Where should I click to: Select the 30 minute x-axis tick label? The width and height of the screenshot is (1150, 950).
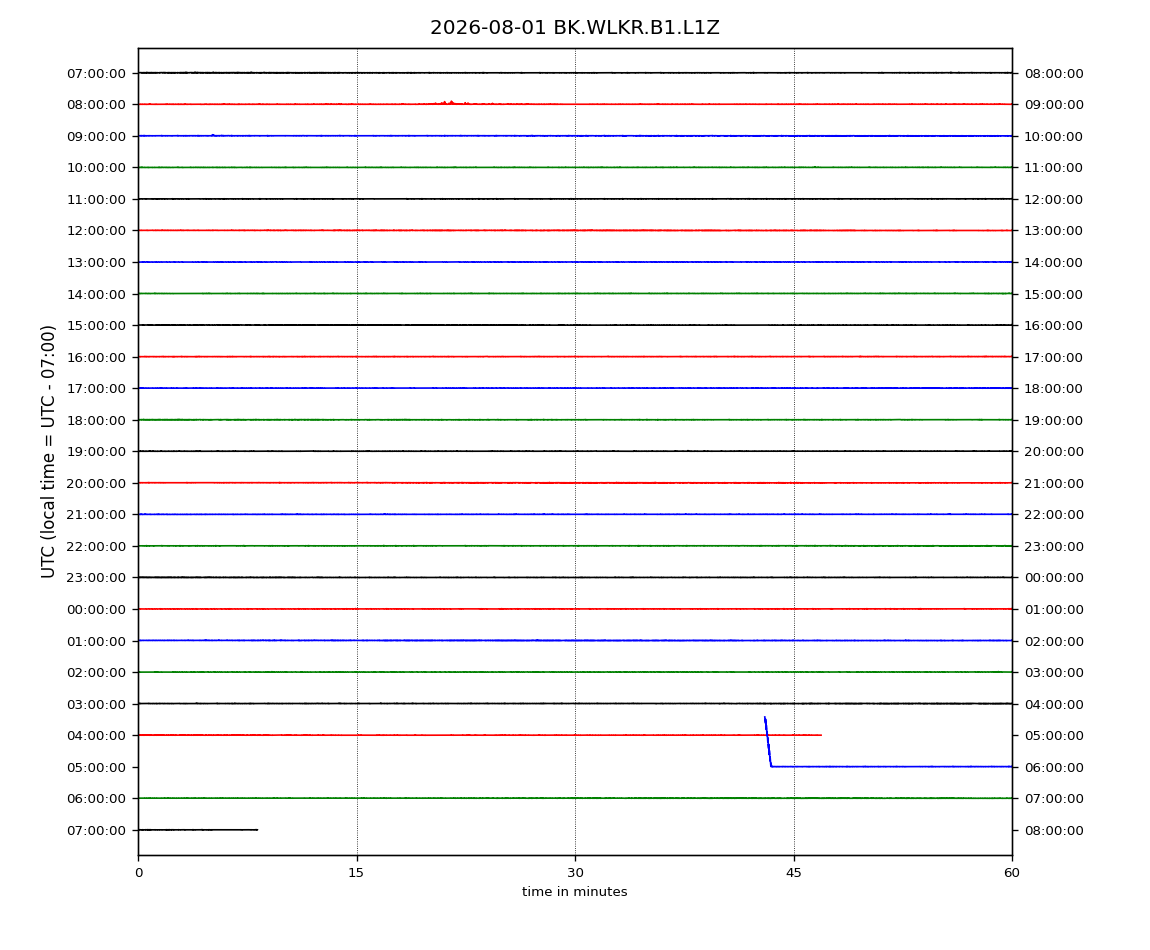click(x=575, y=872)
